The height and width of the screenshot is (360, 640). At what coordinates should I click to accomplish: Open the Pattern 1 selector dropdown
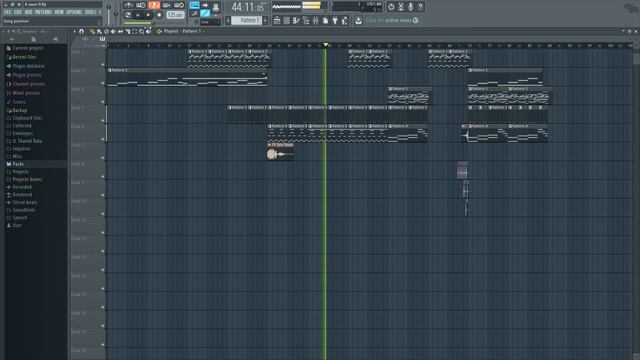pyautogui.click(x=247, y=20)
